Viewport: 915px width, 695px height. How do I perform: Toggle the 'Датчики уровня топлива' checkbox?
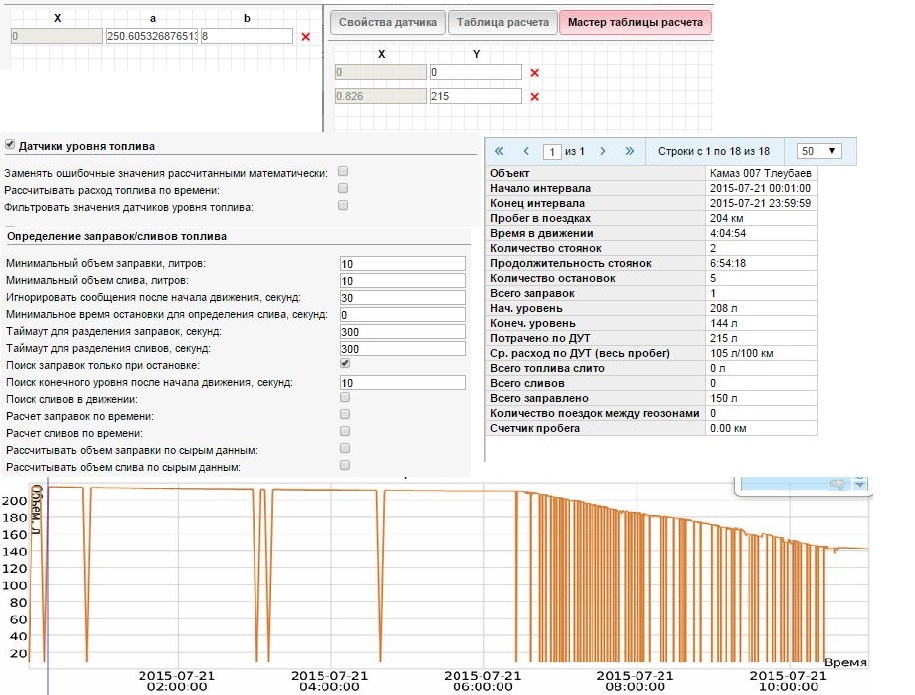[10, 145]
